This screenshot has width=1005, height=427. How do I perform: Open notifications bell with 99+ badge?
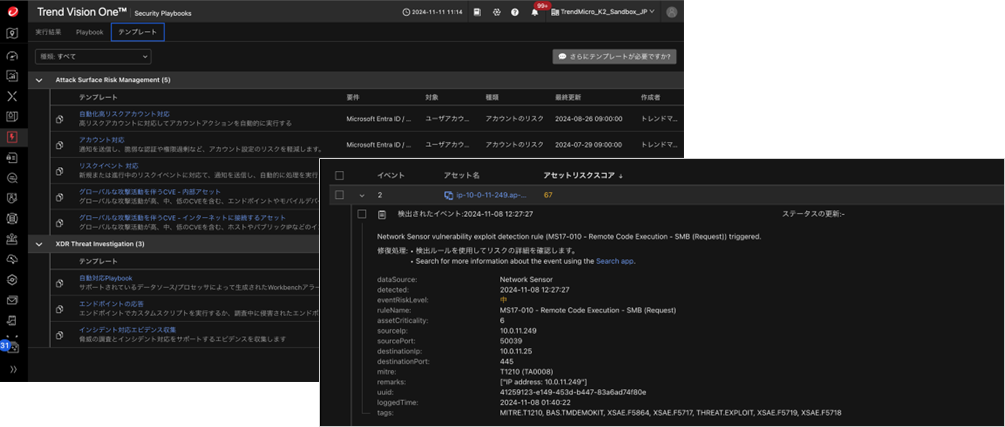[x=535, y=12]
